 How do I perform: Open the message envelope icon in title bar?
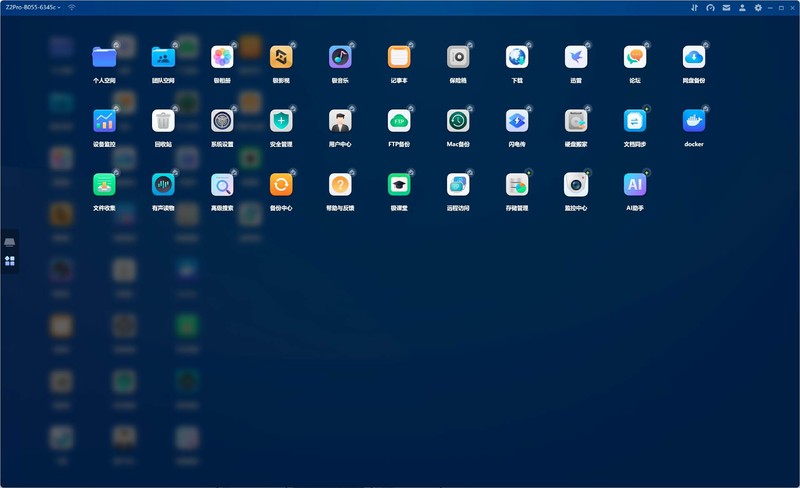pyautogui.click(x=726, y=8)
